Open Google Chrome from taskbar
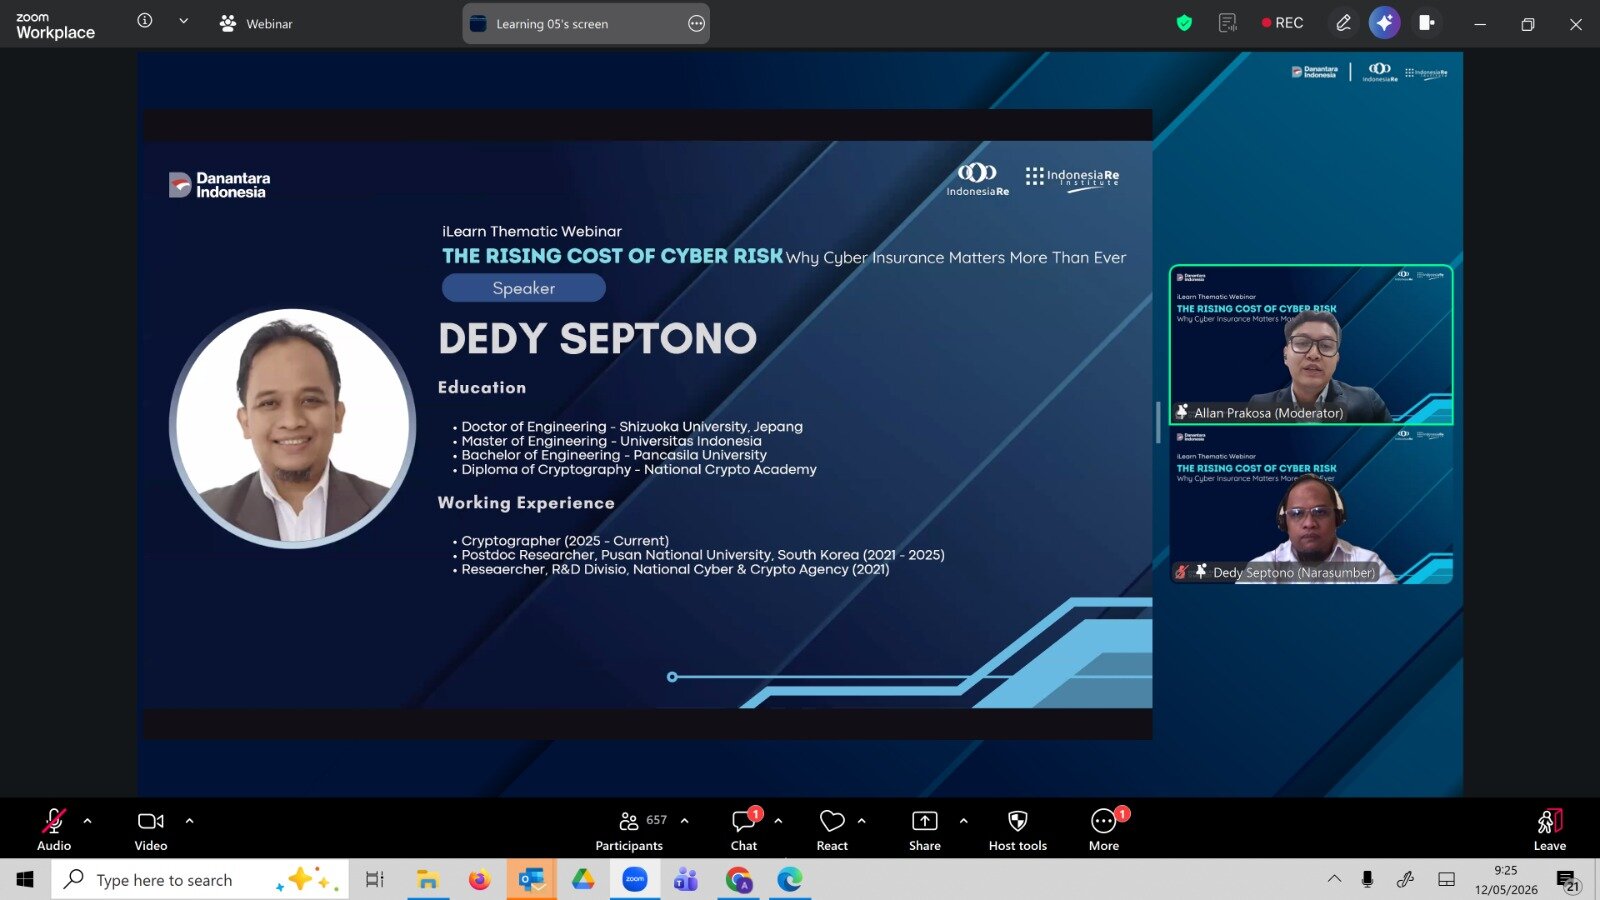This screenshot has height=900, width=1600. click(738, 879)
